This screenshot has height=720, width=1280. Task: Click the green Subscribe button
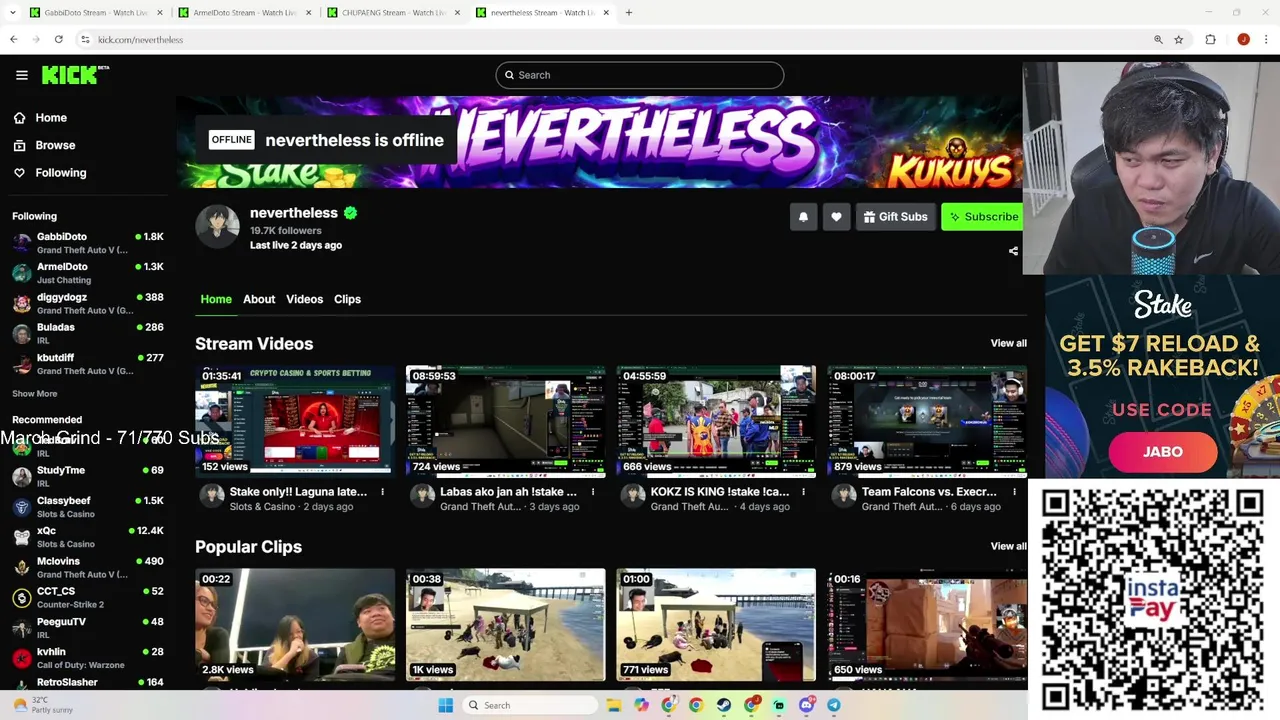[984, 217]
